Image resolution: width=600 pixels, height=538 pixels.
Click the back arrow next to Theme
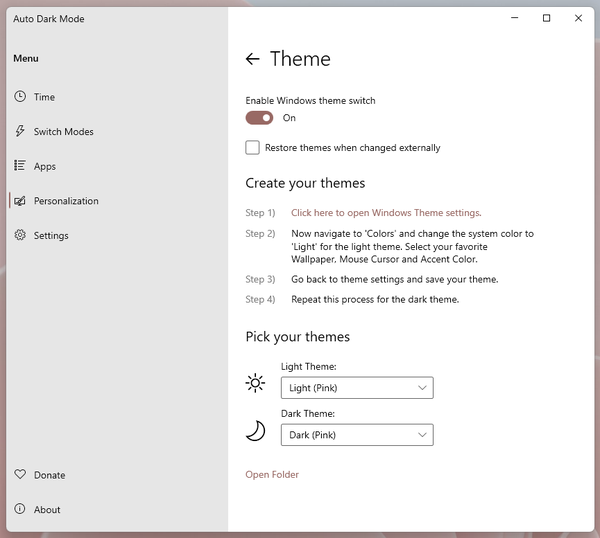coord(252,59)
